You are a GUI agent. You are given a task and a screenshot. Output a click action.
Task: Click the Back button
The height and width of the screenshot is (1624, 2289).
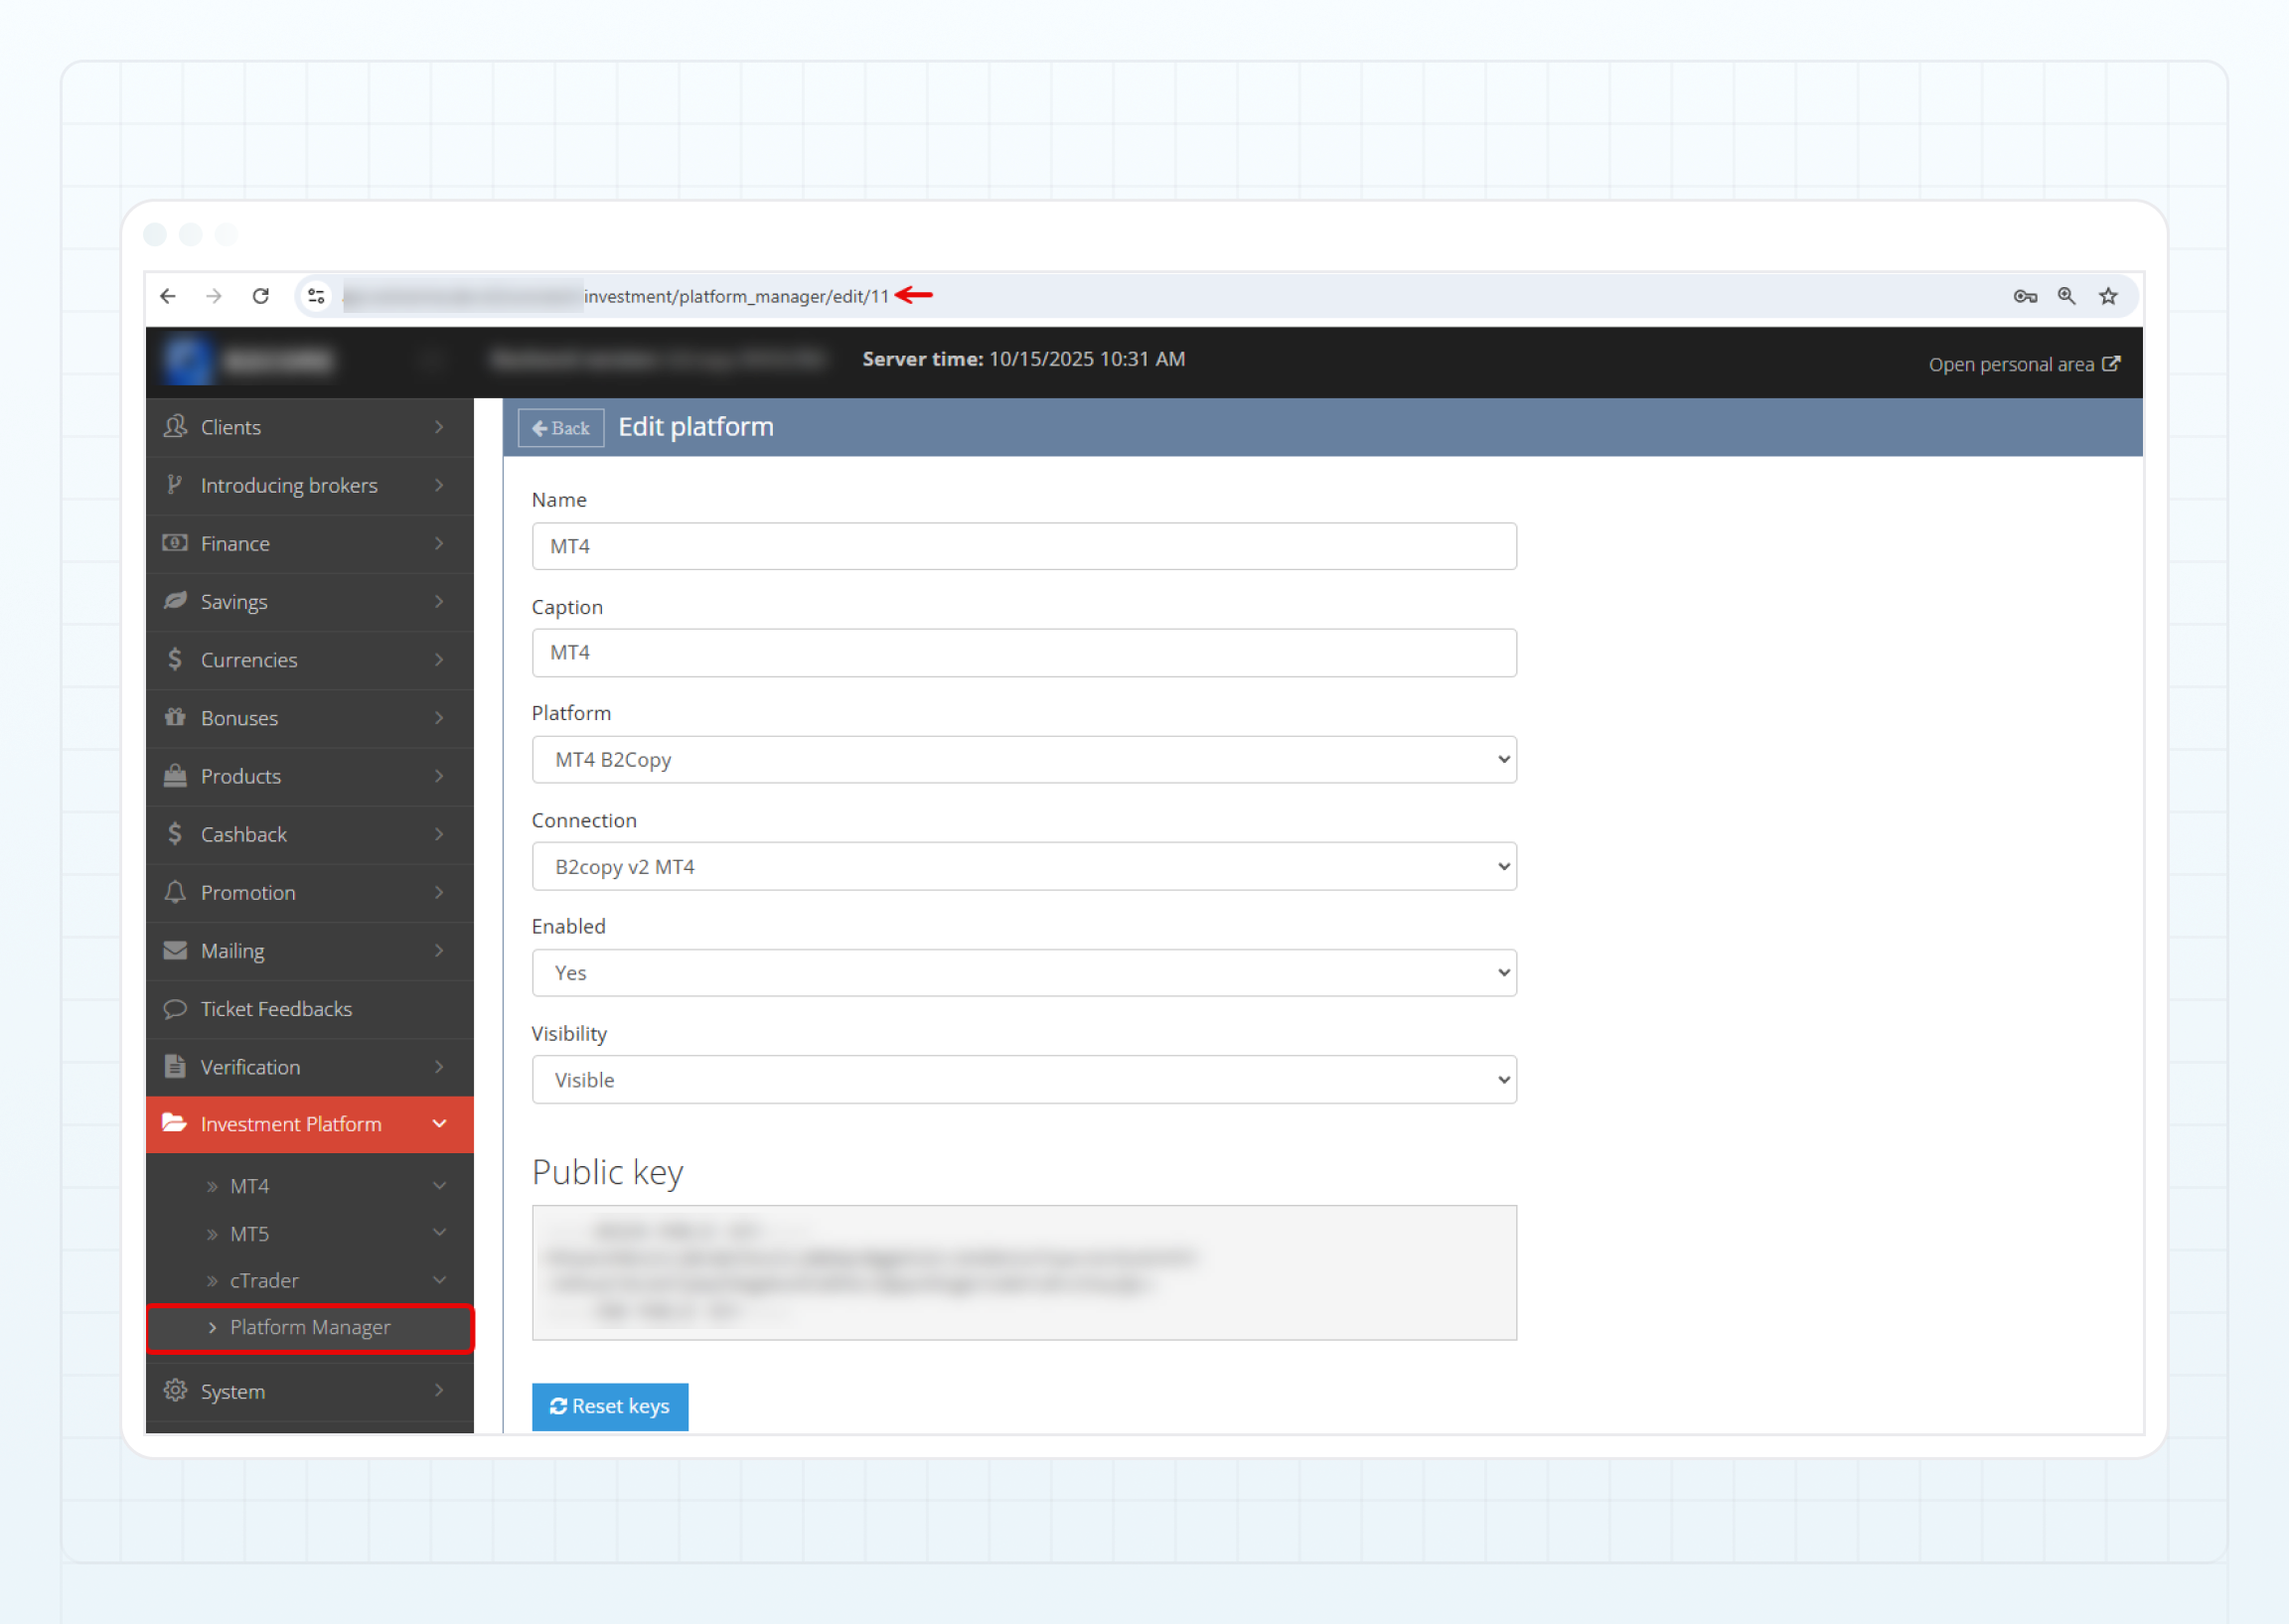coord(561,428)
